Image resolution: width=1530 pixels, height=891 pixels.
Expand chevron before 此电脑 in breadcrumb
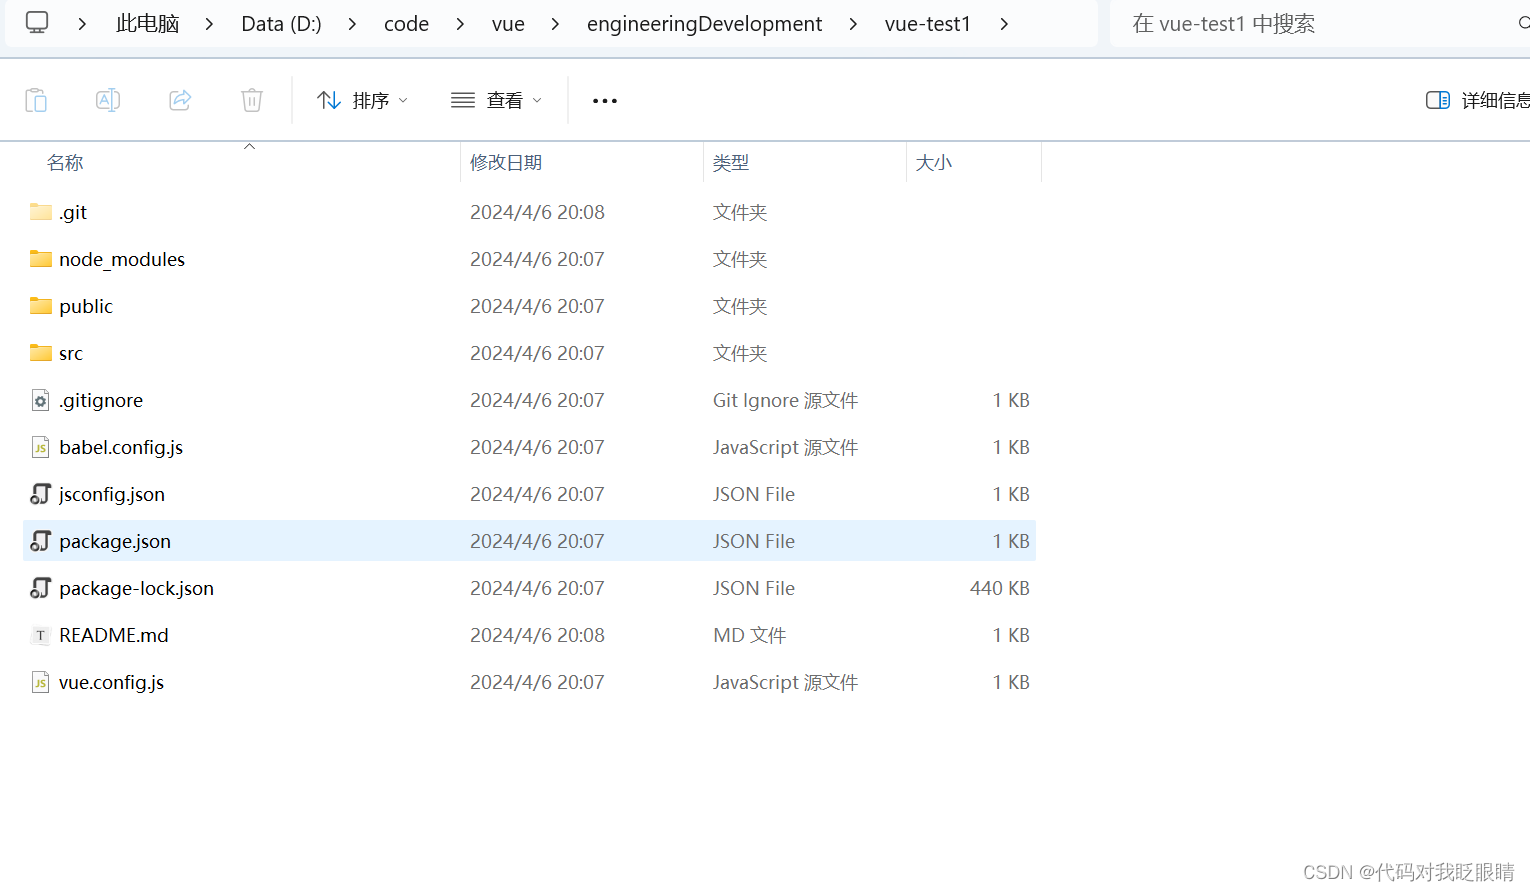82,24
